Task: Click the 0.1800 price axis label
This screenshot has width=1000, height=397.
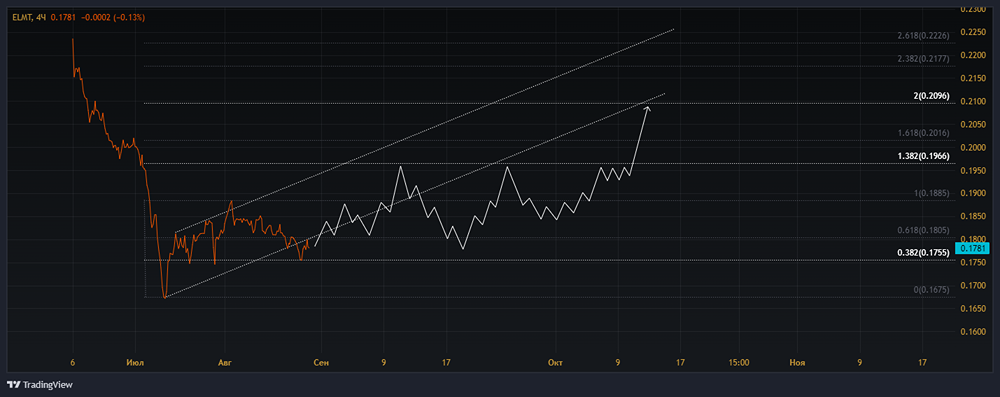Action: (972, 239)
